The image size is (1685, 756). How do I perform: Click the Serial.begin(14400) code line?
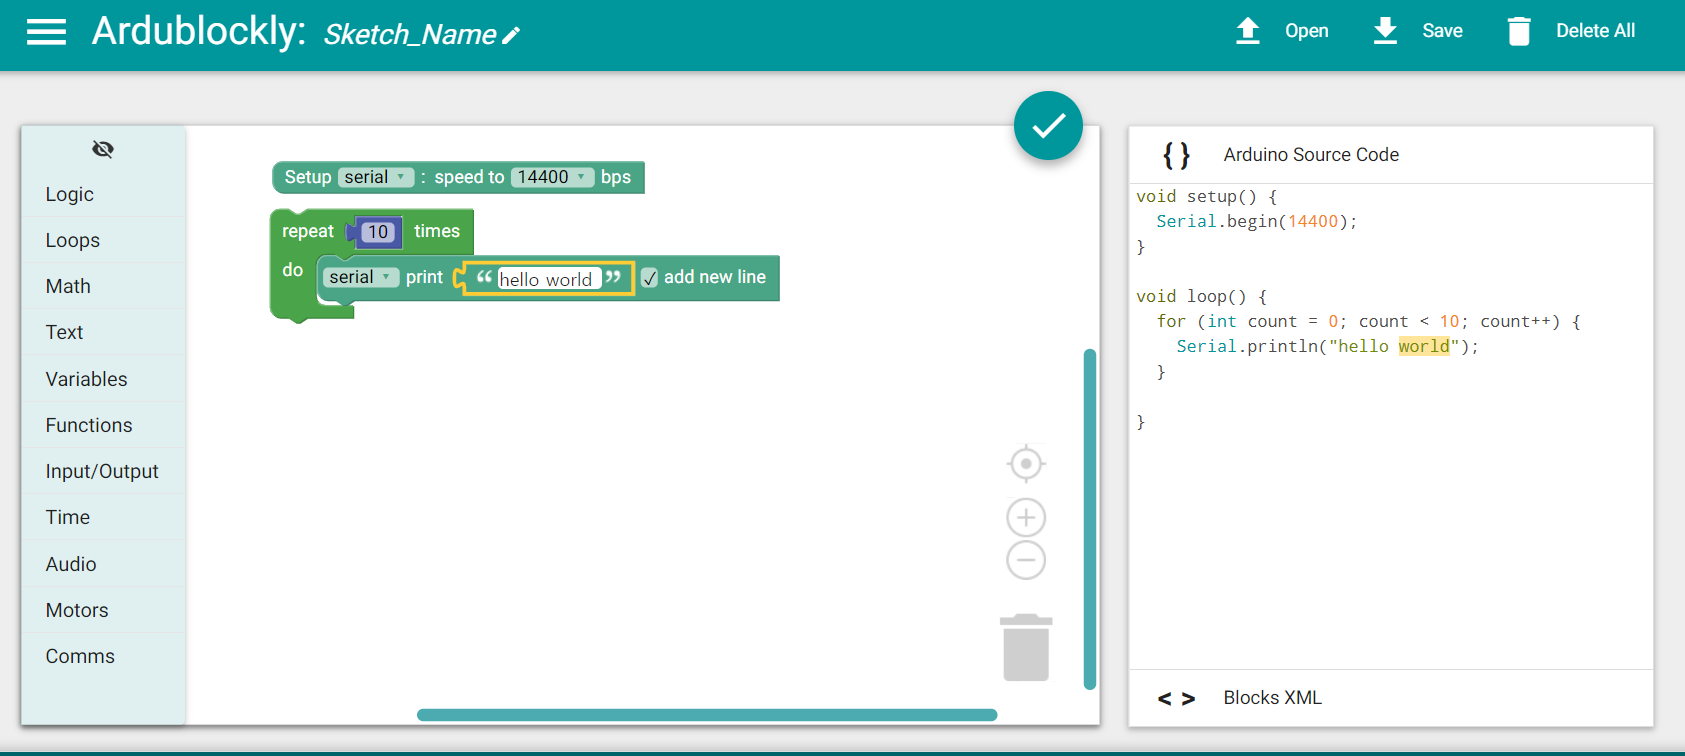click(x=1256, y=222)
